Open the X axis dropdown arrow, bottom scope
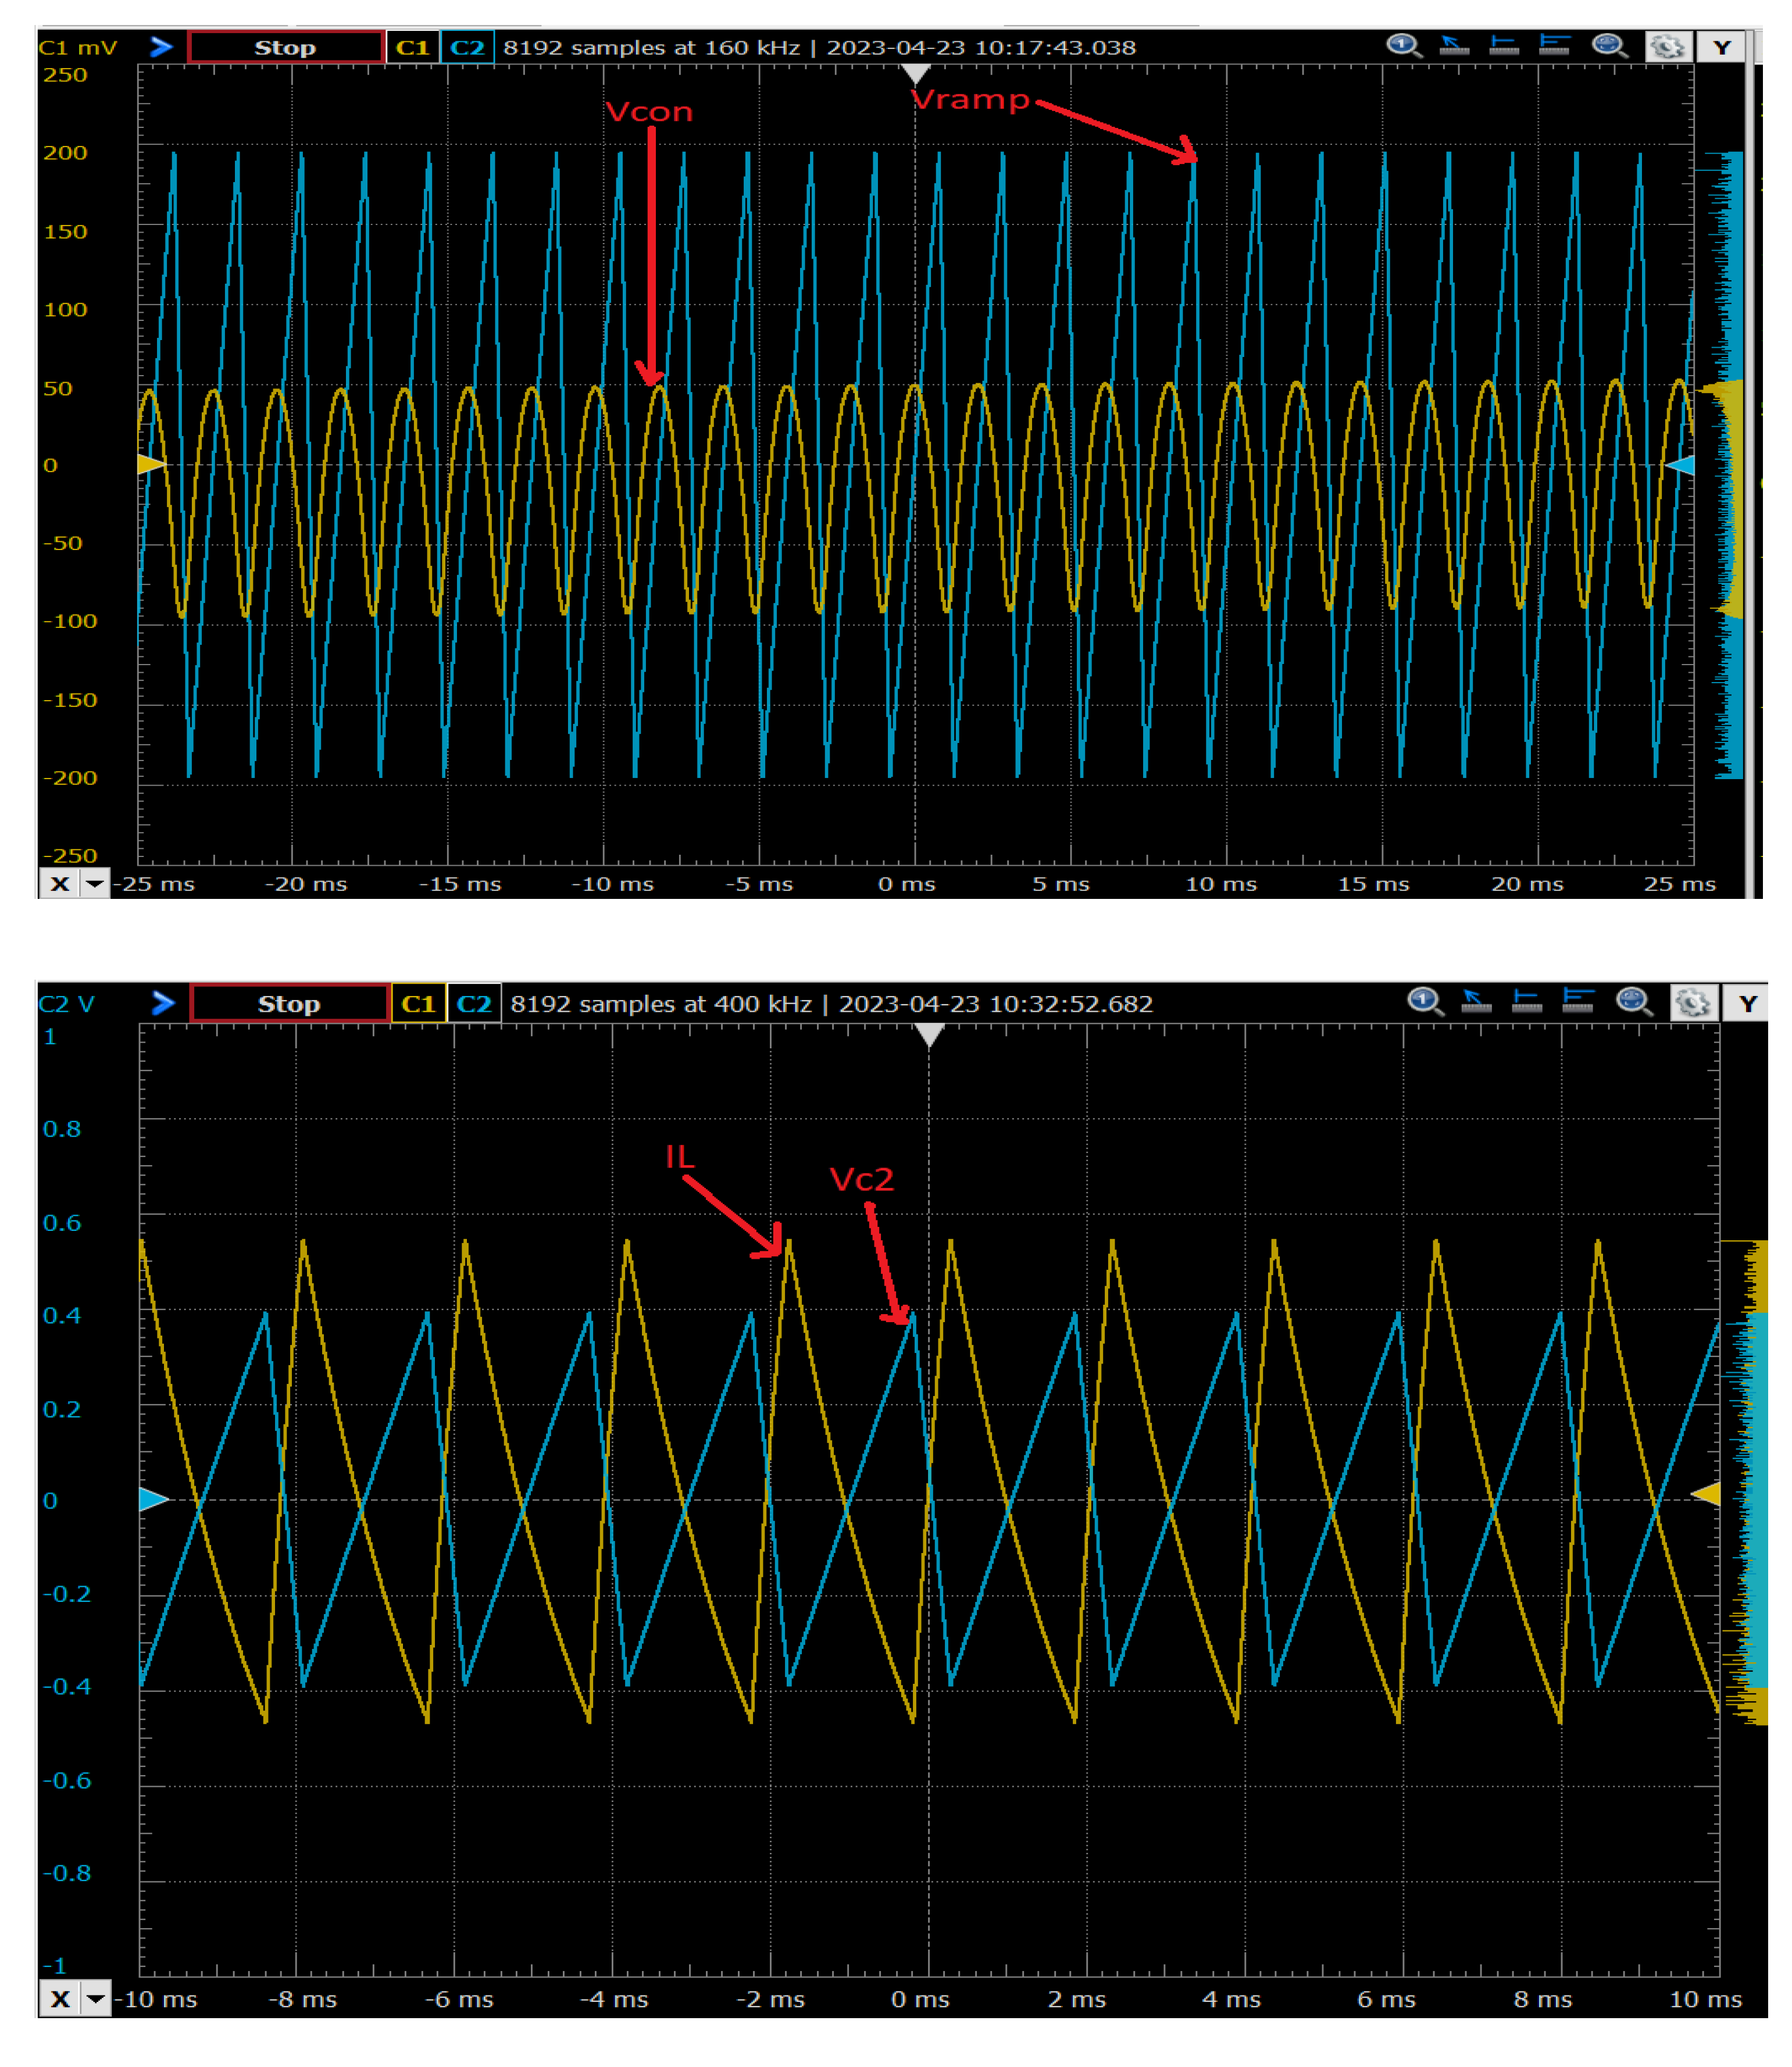The image size is (1792, 2067). (96, 1999)
